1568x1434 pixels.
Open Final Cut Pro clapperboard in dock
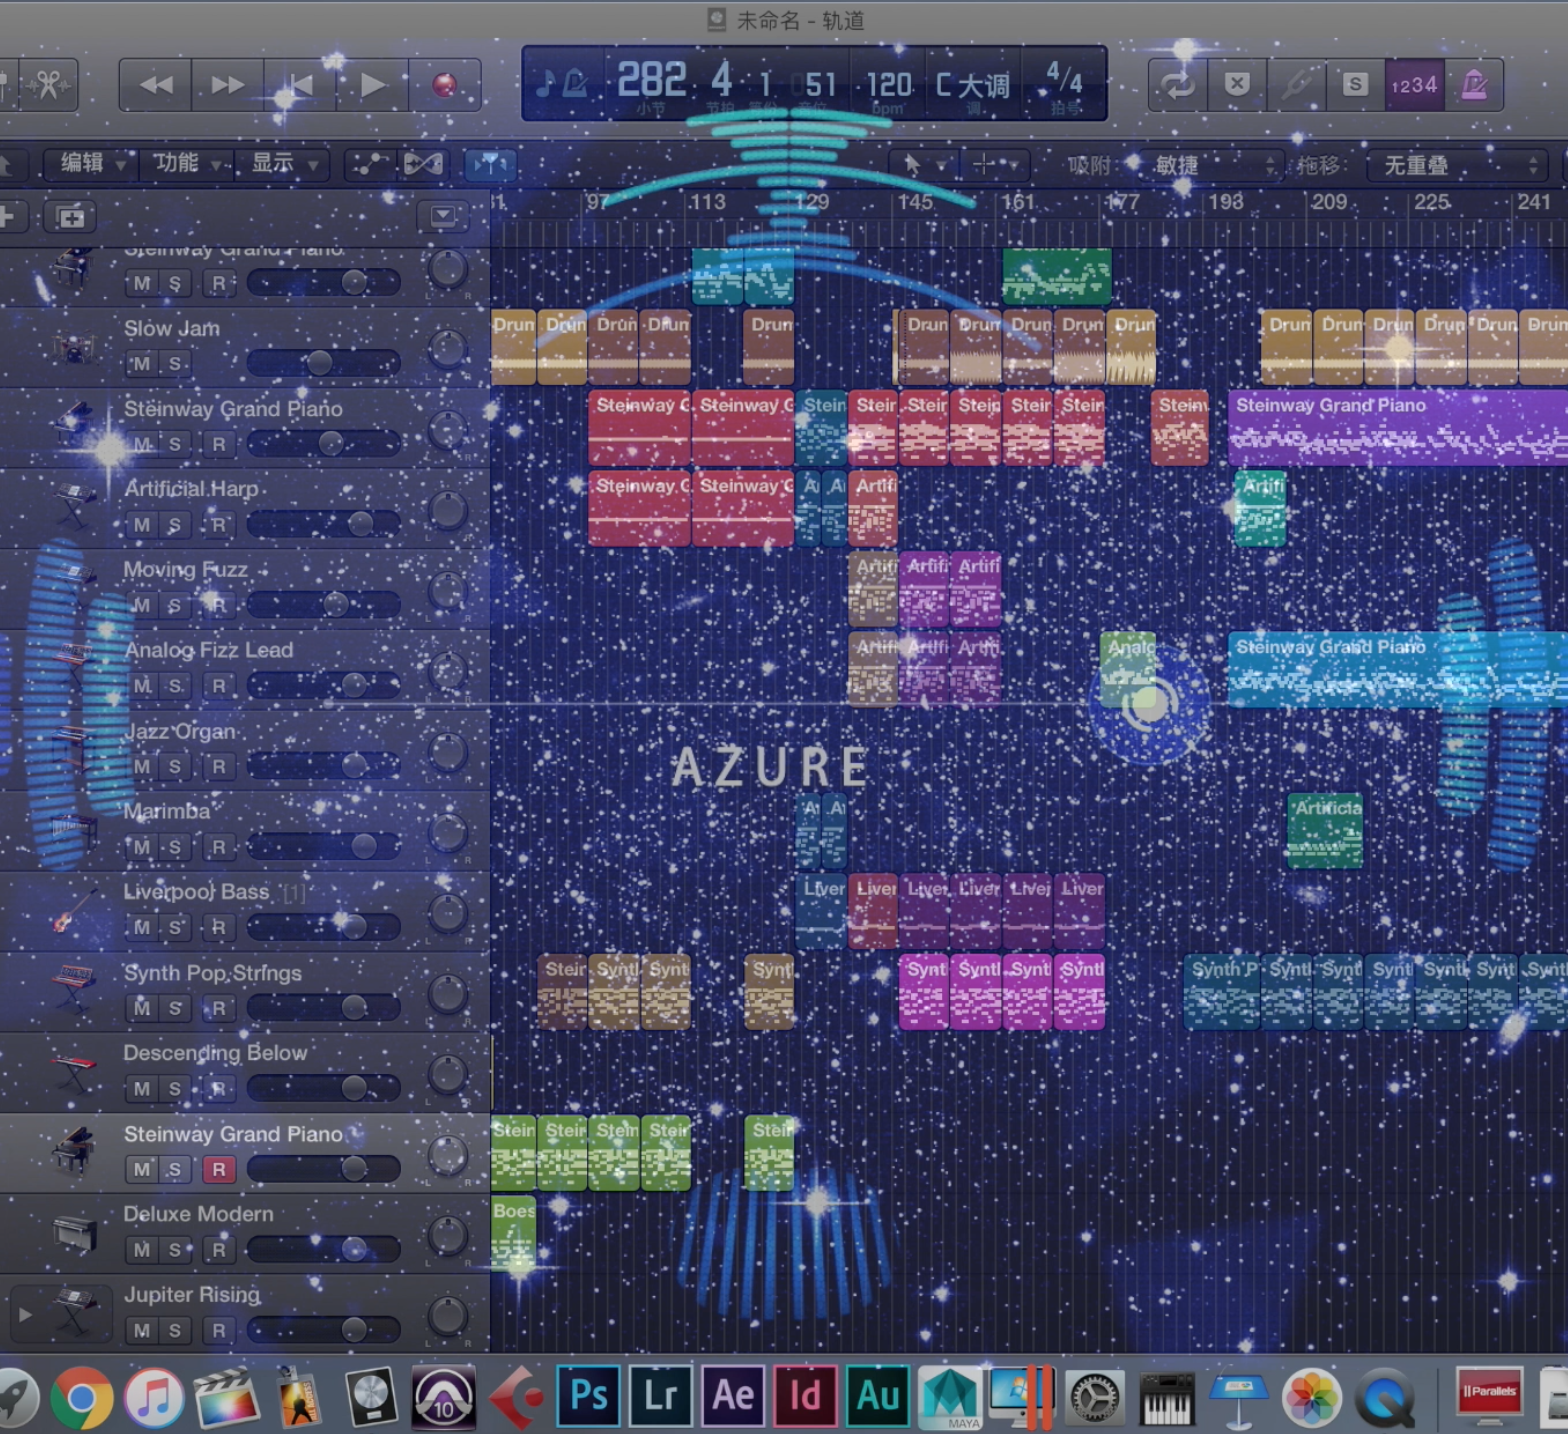click(x=227, y=1397)
